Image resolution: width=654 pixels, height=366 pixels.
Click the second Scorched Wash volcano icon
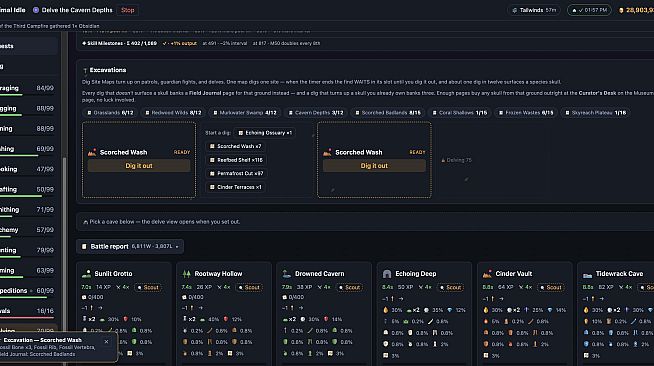327,152
